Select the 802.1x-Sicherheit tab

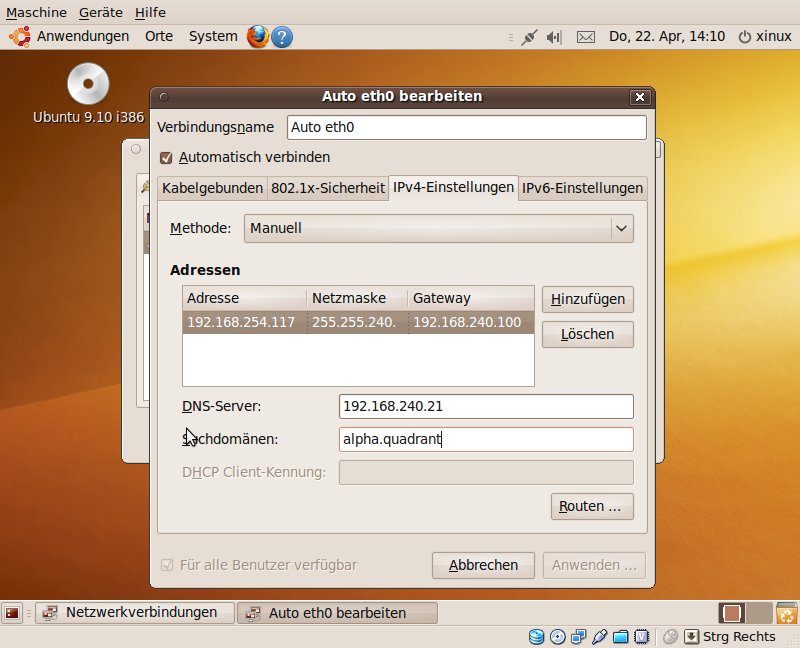[x=328, y=188]
